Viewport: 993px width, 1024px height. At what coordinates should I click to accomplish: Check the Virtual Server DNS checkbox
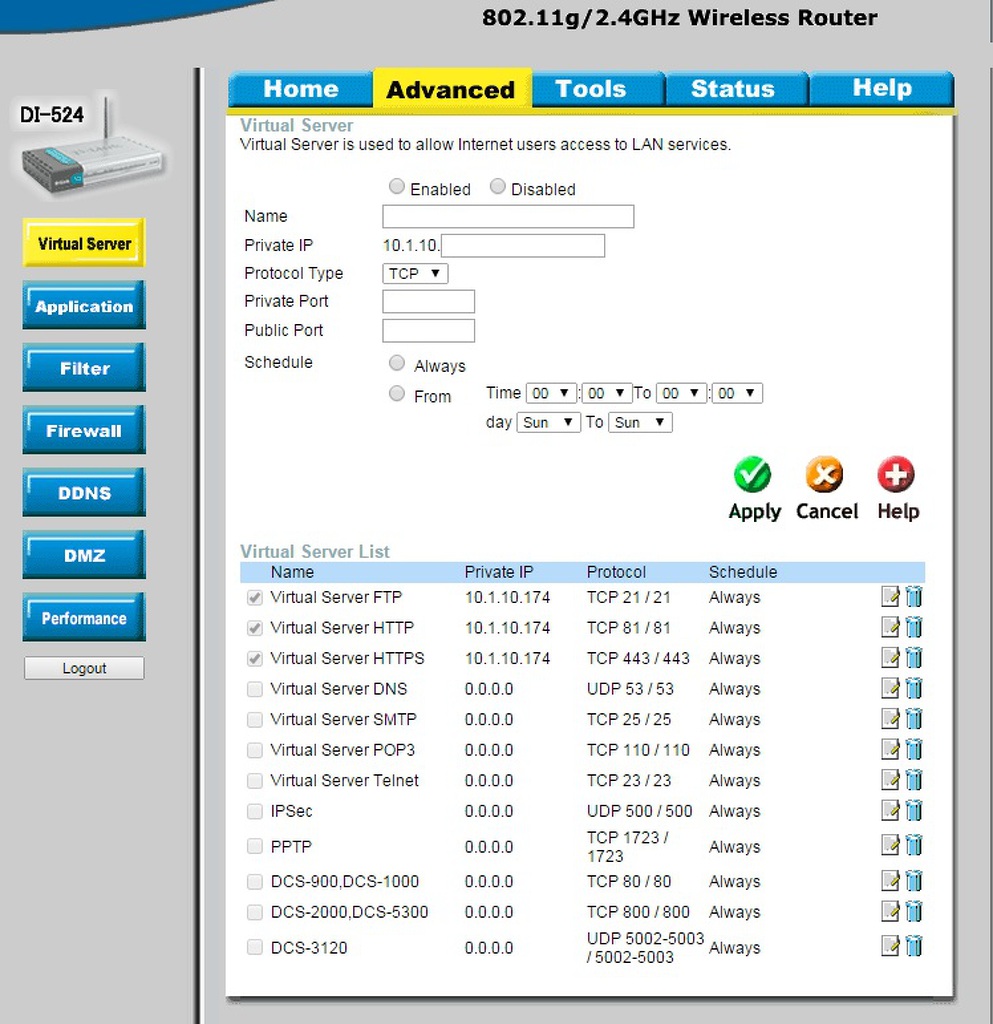pos(255,689)
